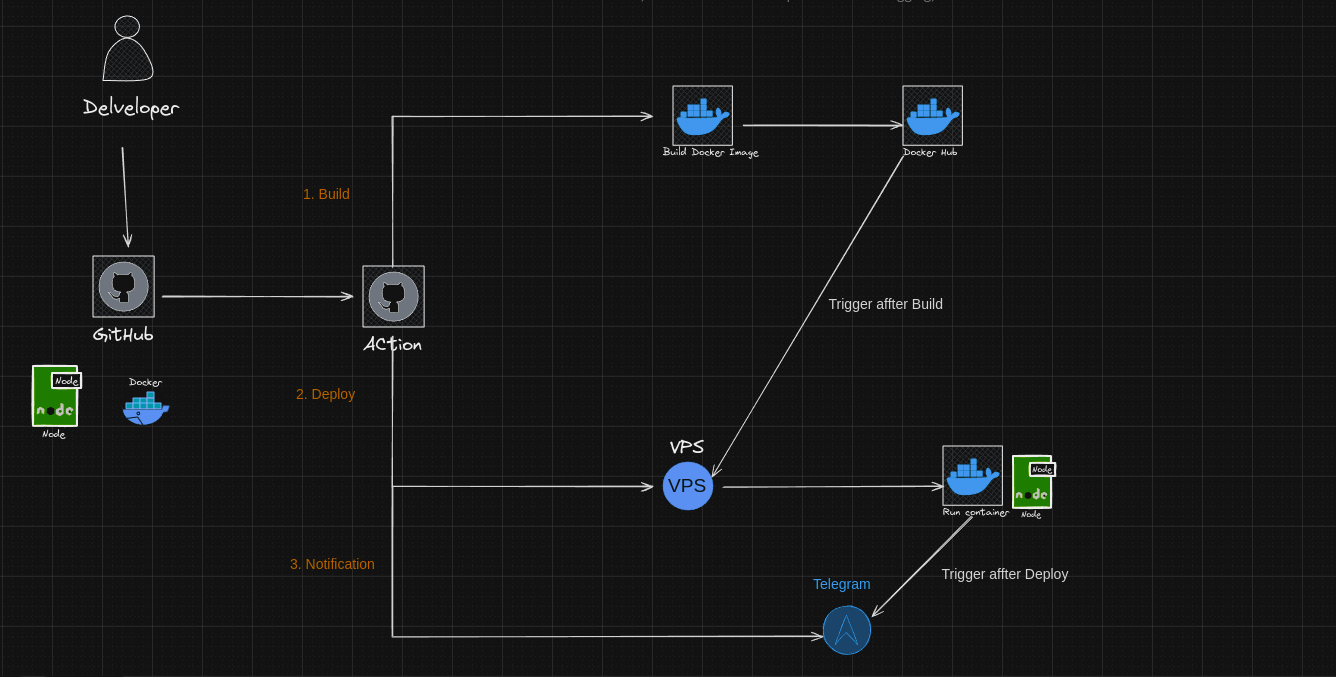Select arrow from GitHub to Action
Screen dimensions: 1336x677
click(x=258, y=296)
